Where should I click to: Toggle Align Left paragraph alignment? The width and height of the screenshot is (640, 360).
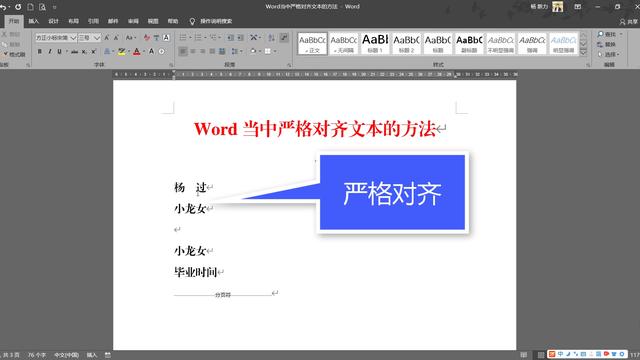pos(183,51)
